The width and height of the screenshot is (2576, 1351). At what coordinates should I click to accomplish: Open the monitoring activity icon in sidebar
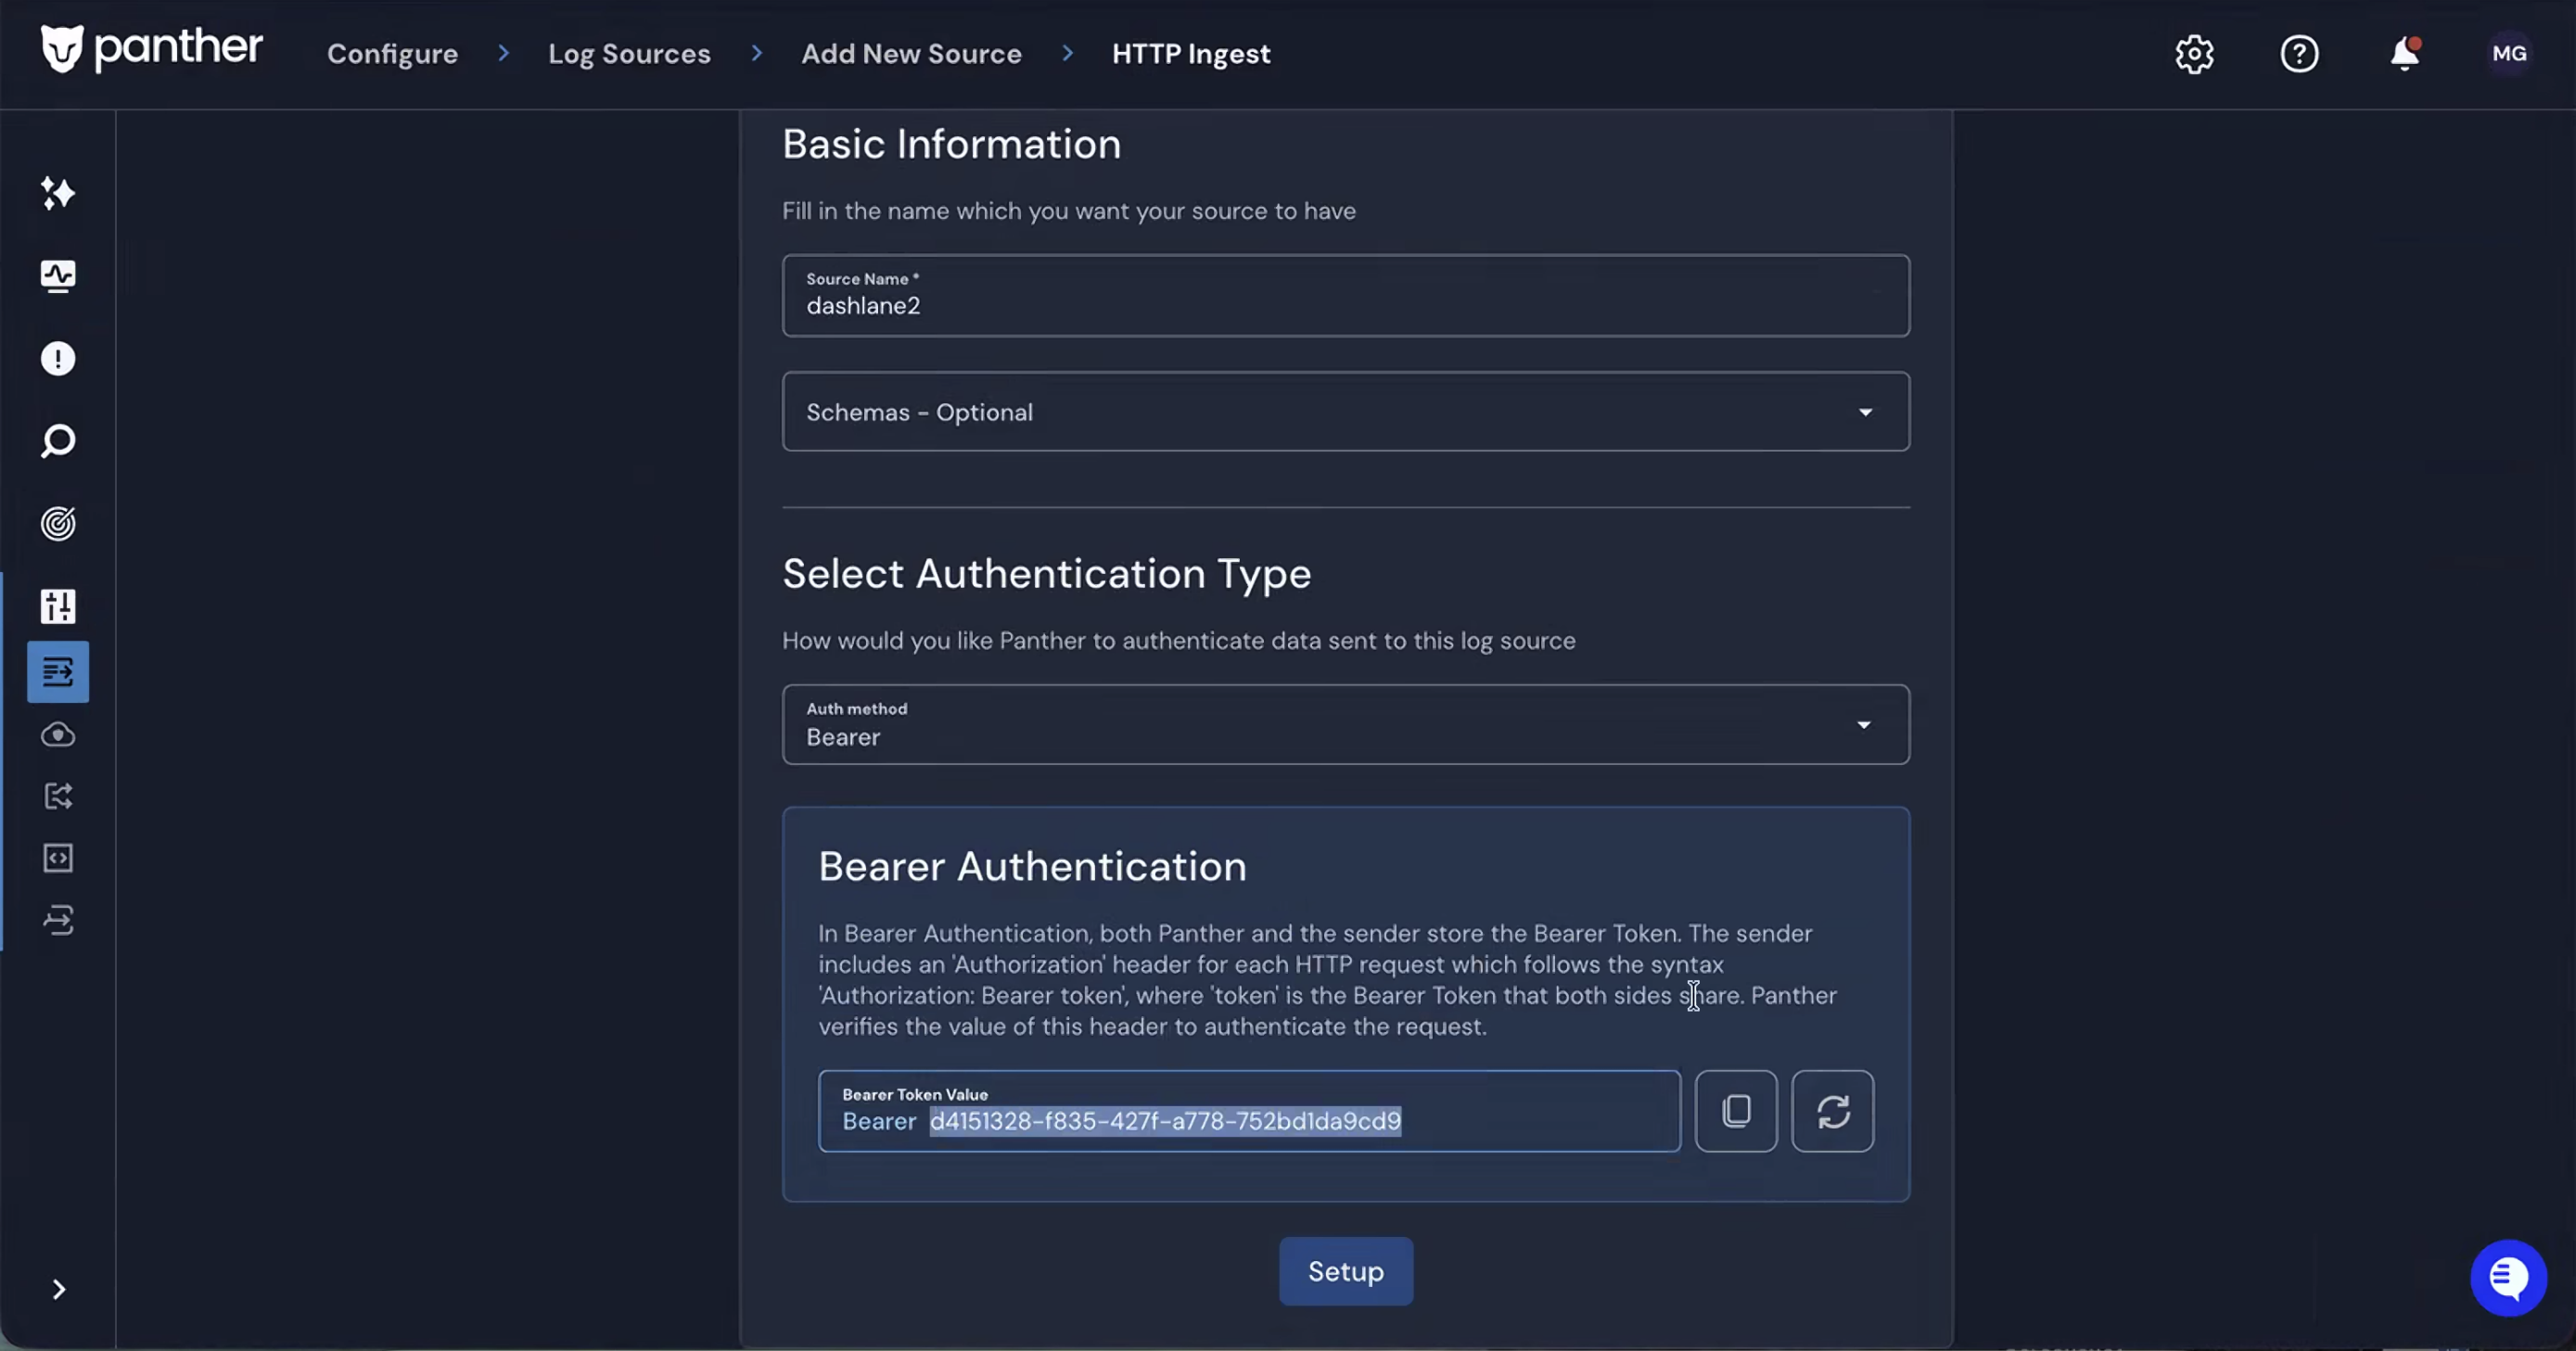click(58, 276)
